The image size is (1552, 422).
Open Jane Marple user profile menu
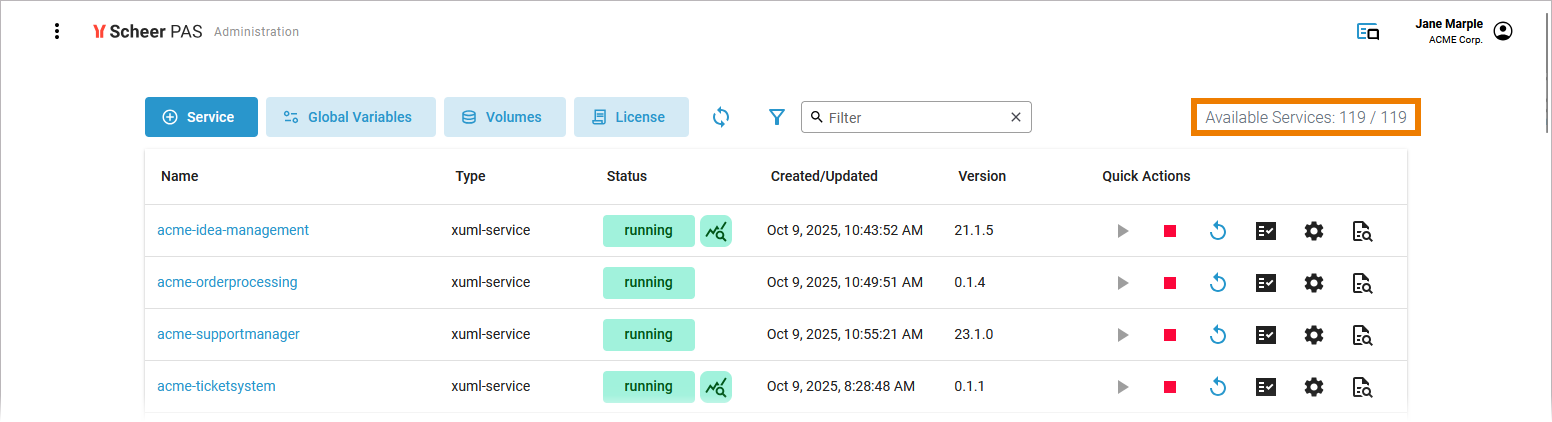1502,31
